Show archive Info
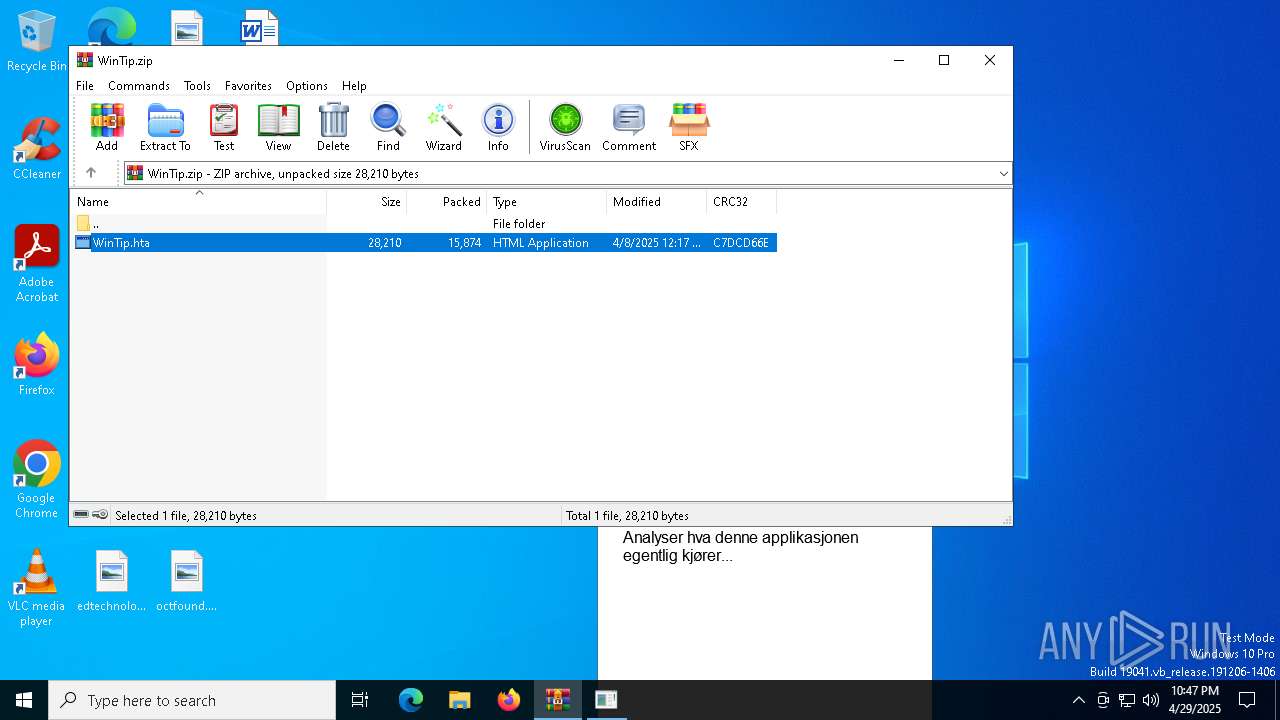The height and width of the screenshot is (720, 1280). 498,127
